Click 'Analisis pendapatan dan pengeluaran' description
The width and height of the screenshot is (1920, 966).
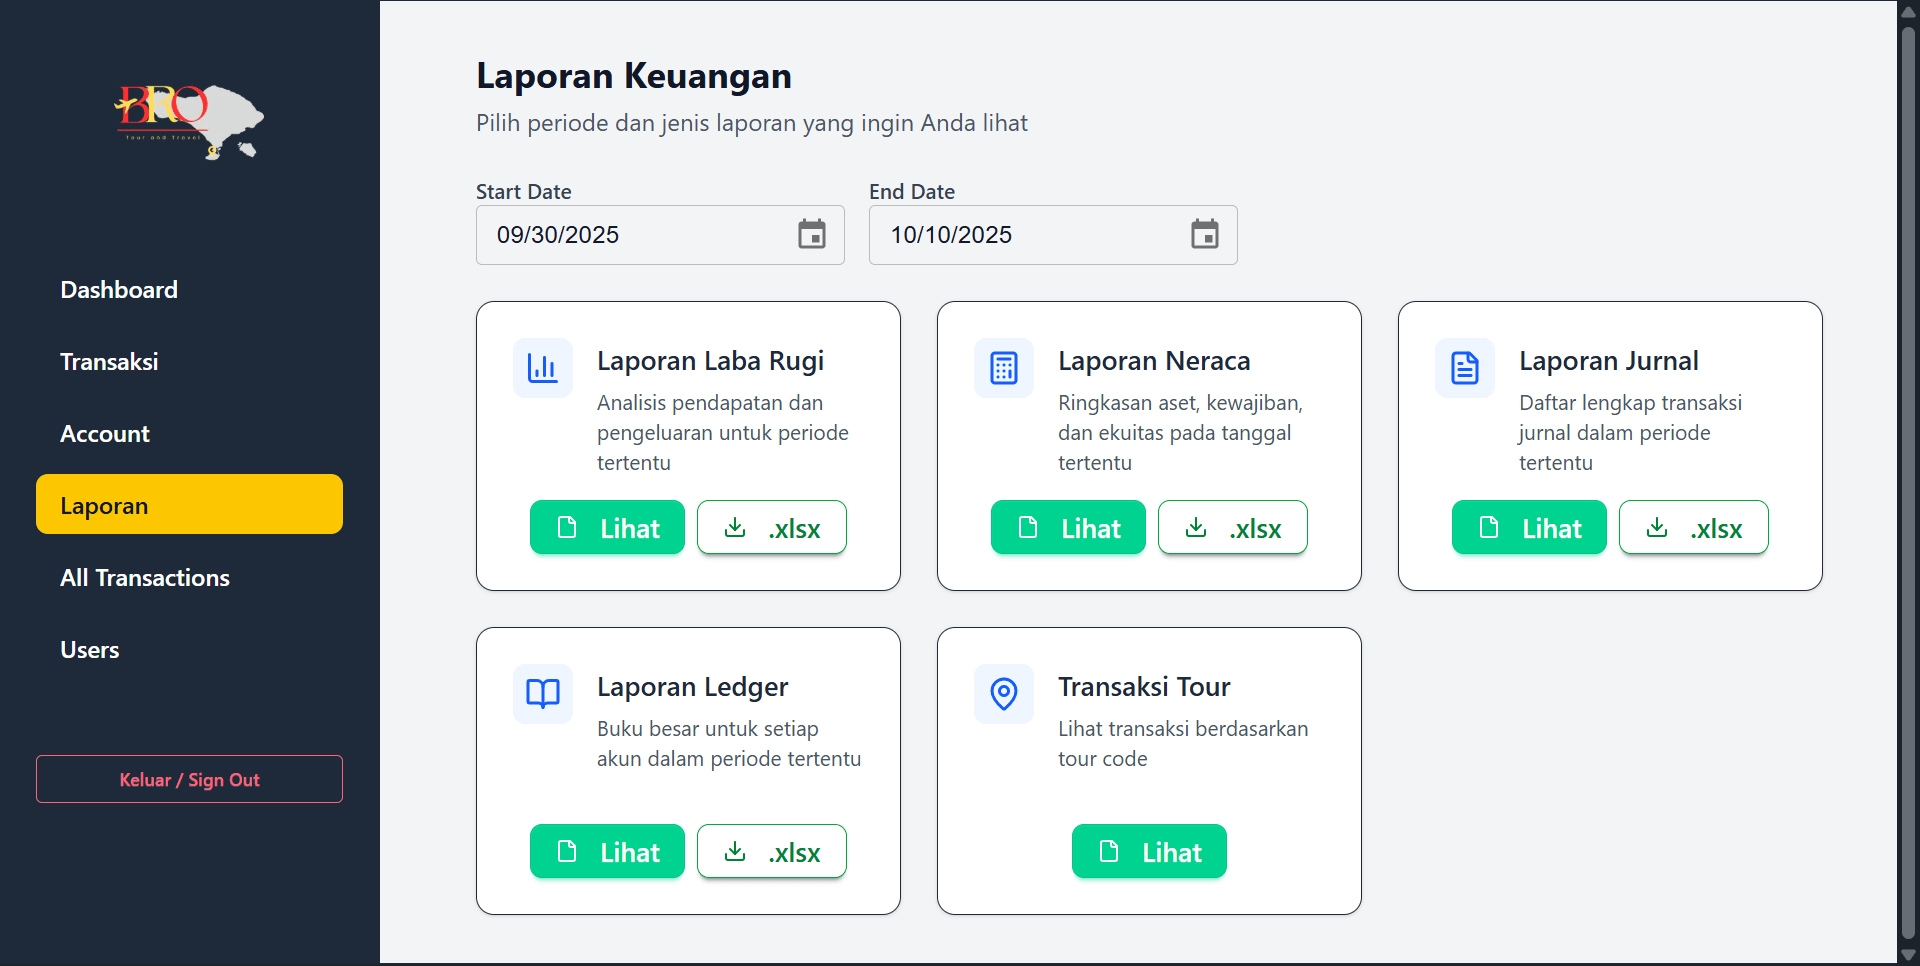pyautogui.click(x=723, y=433)
